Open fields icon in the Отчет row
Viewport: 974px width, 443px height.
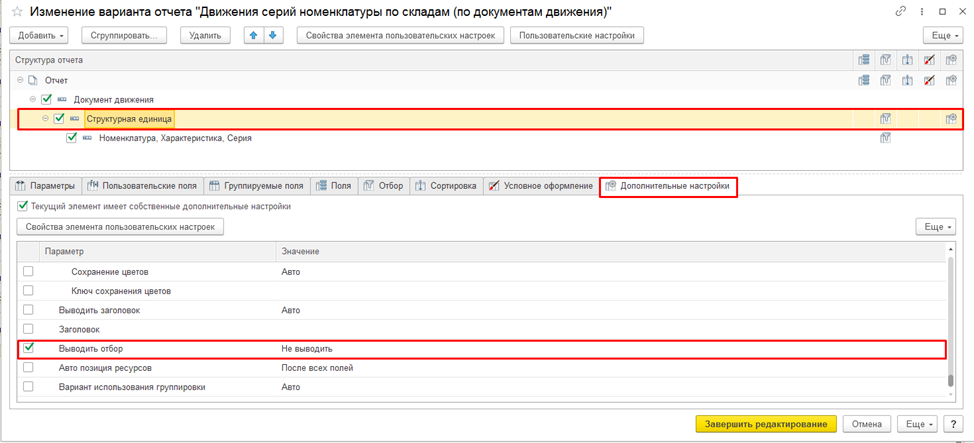pyautogui.click(x=863, y=80)
